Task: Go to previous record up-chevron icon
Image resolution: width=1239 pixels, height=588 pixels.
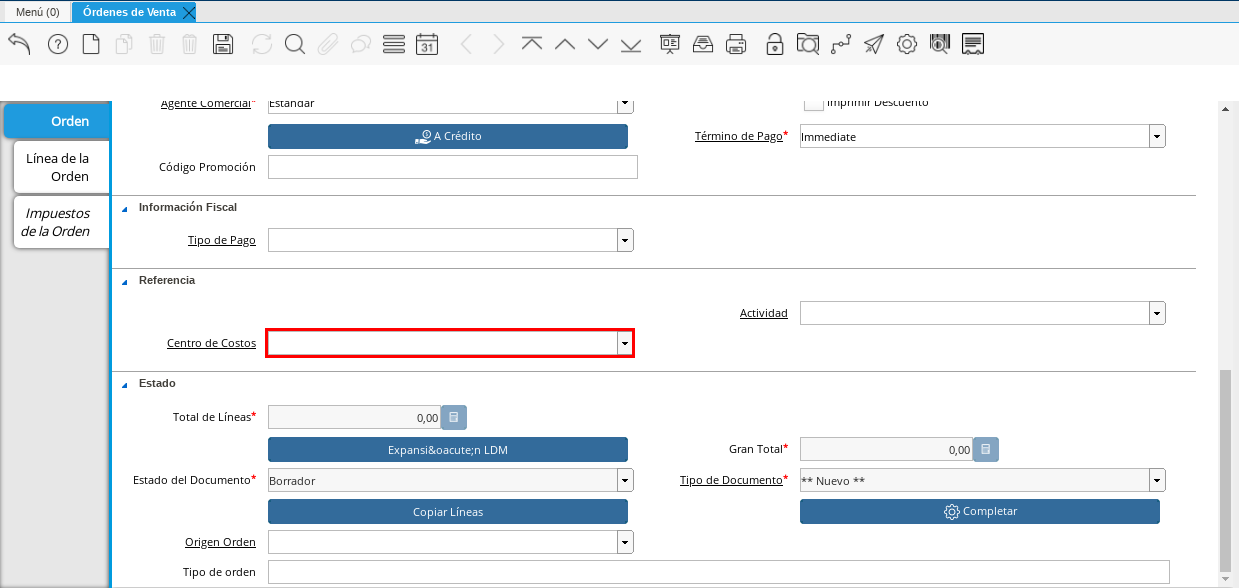Action: coord(565,44)
